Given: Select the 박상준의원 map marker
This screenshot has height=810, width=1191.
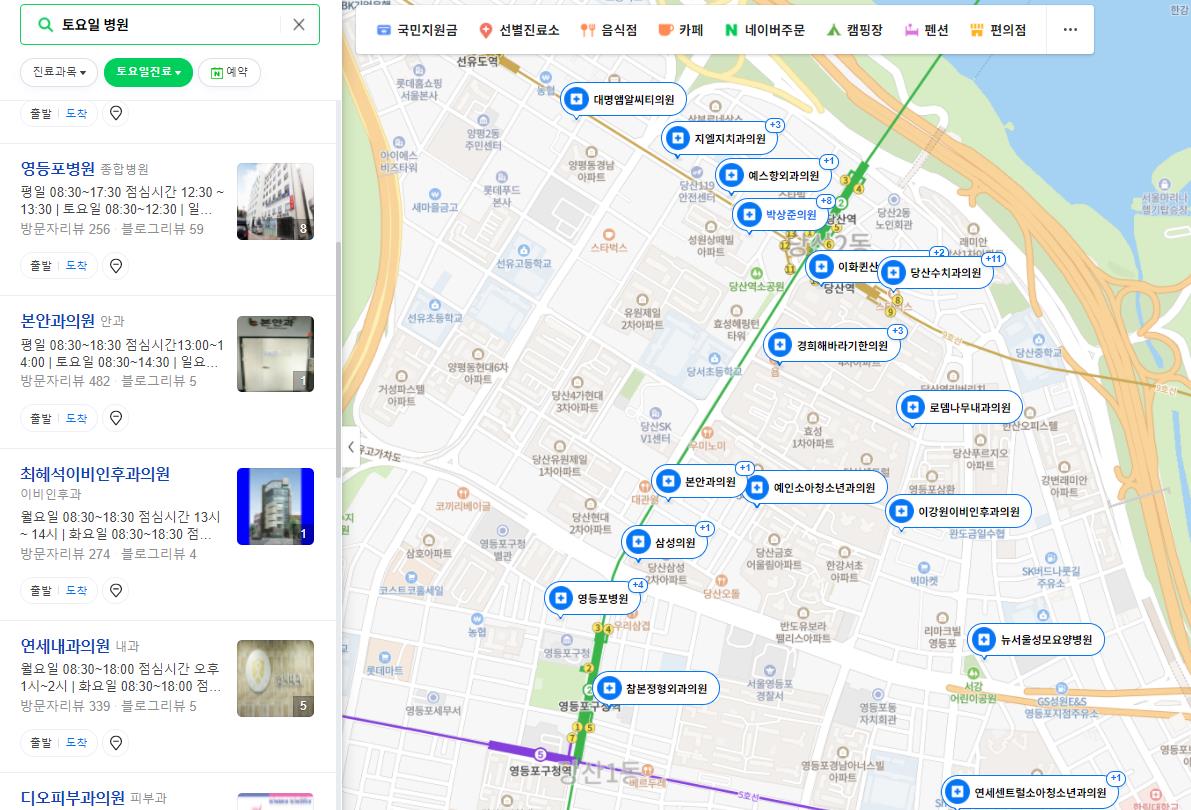Looking at the screenshot, I should pos(781,215).
